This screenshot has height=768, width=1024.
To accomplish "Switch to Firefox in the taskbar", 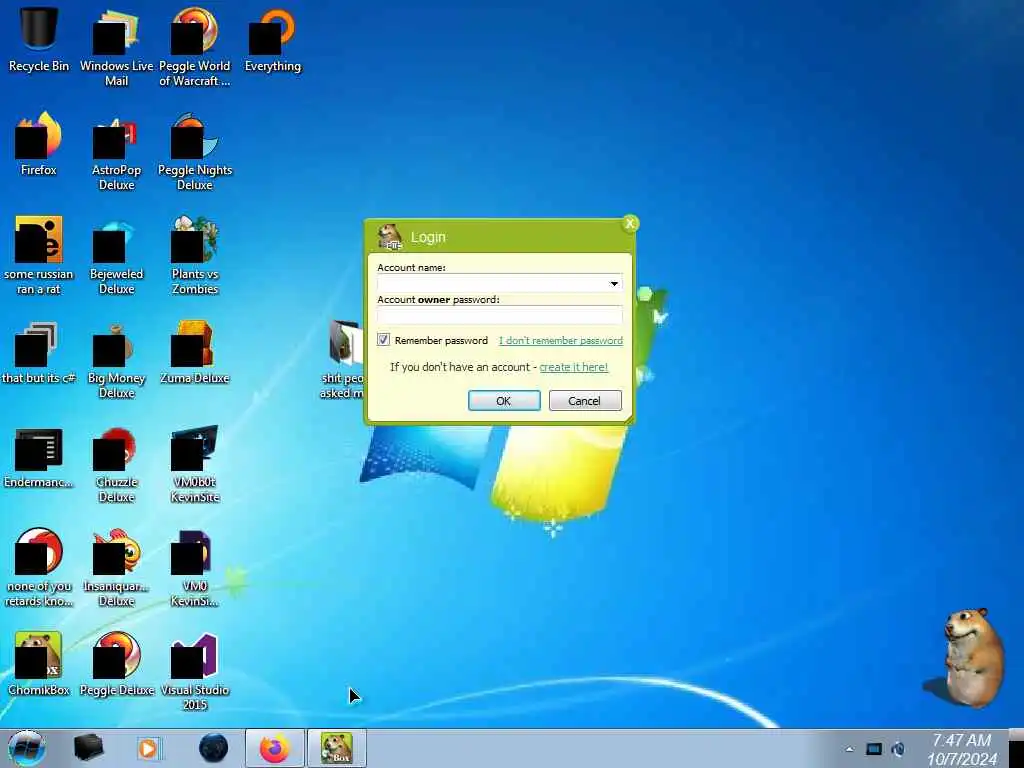I will [x=275, y=748].
